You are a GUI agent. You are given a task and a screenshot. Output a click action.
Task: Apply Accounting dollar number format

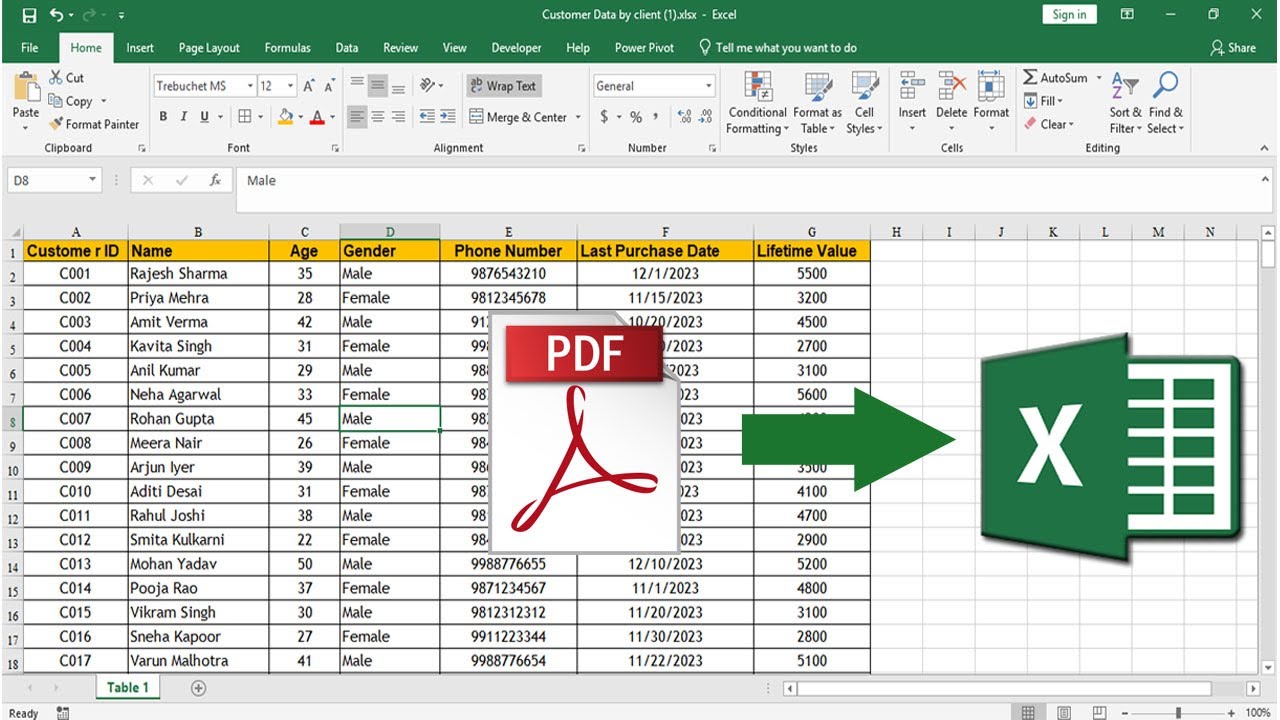(604, 117)
